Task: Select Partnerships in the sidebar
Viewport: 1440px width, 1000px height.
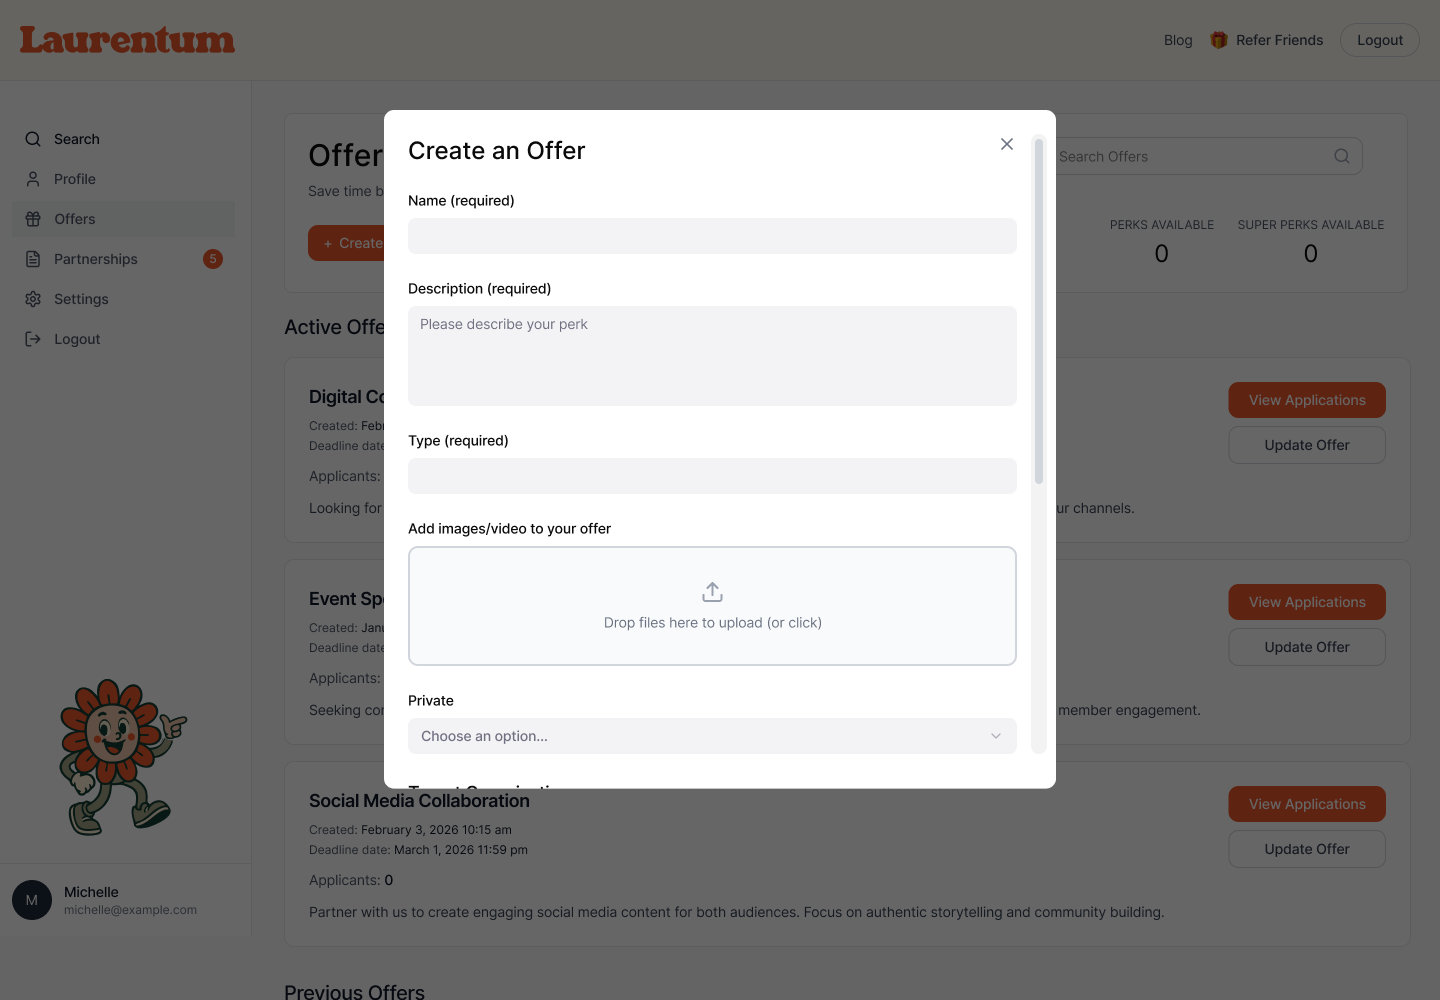Action: coord(95,258)
